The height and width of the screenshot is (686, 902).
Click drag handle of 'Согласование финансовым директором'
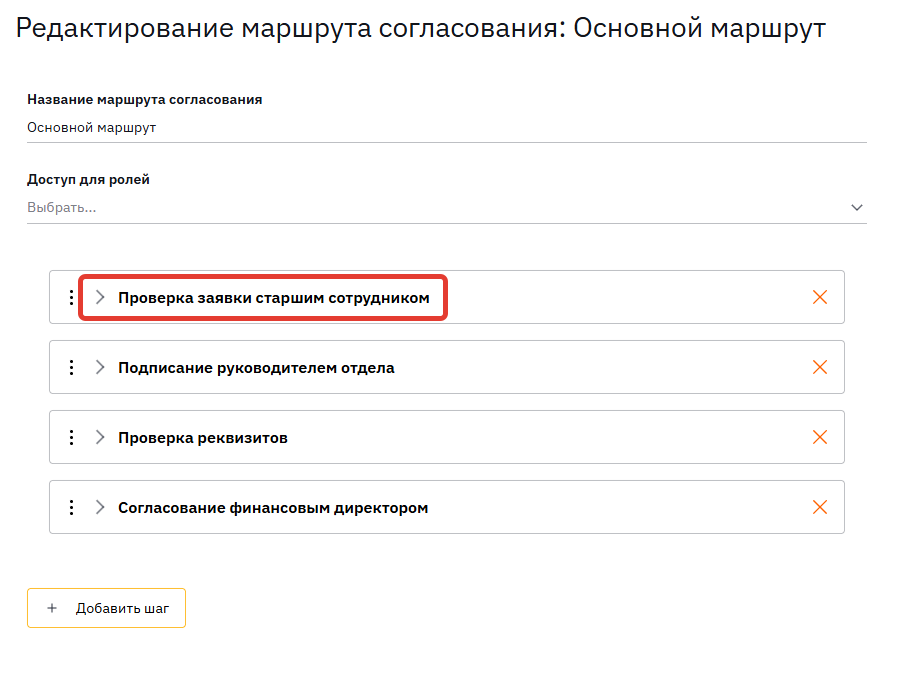click(71, 507)
